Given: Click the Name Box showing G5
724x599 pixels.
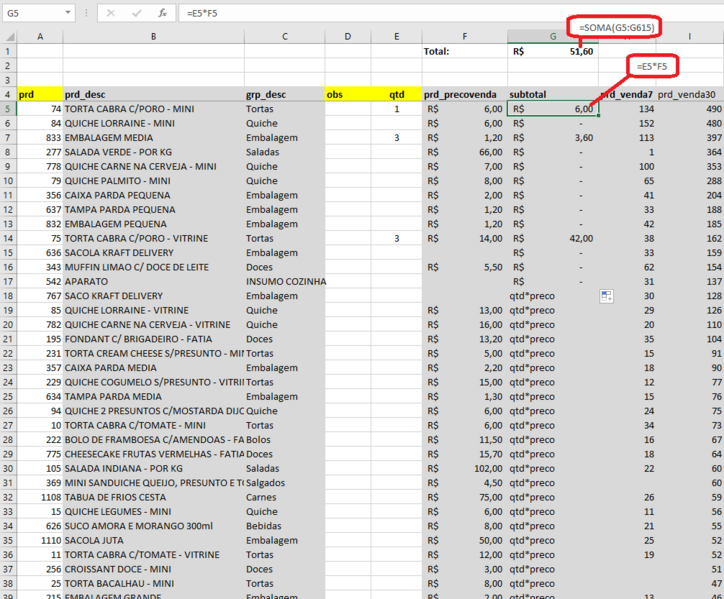Looking at the screenshot, I should [x=32, y=13].
